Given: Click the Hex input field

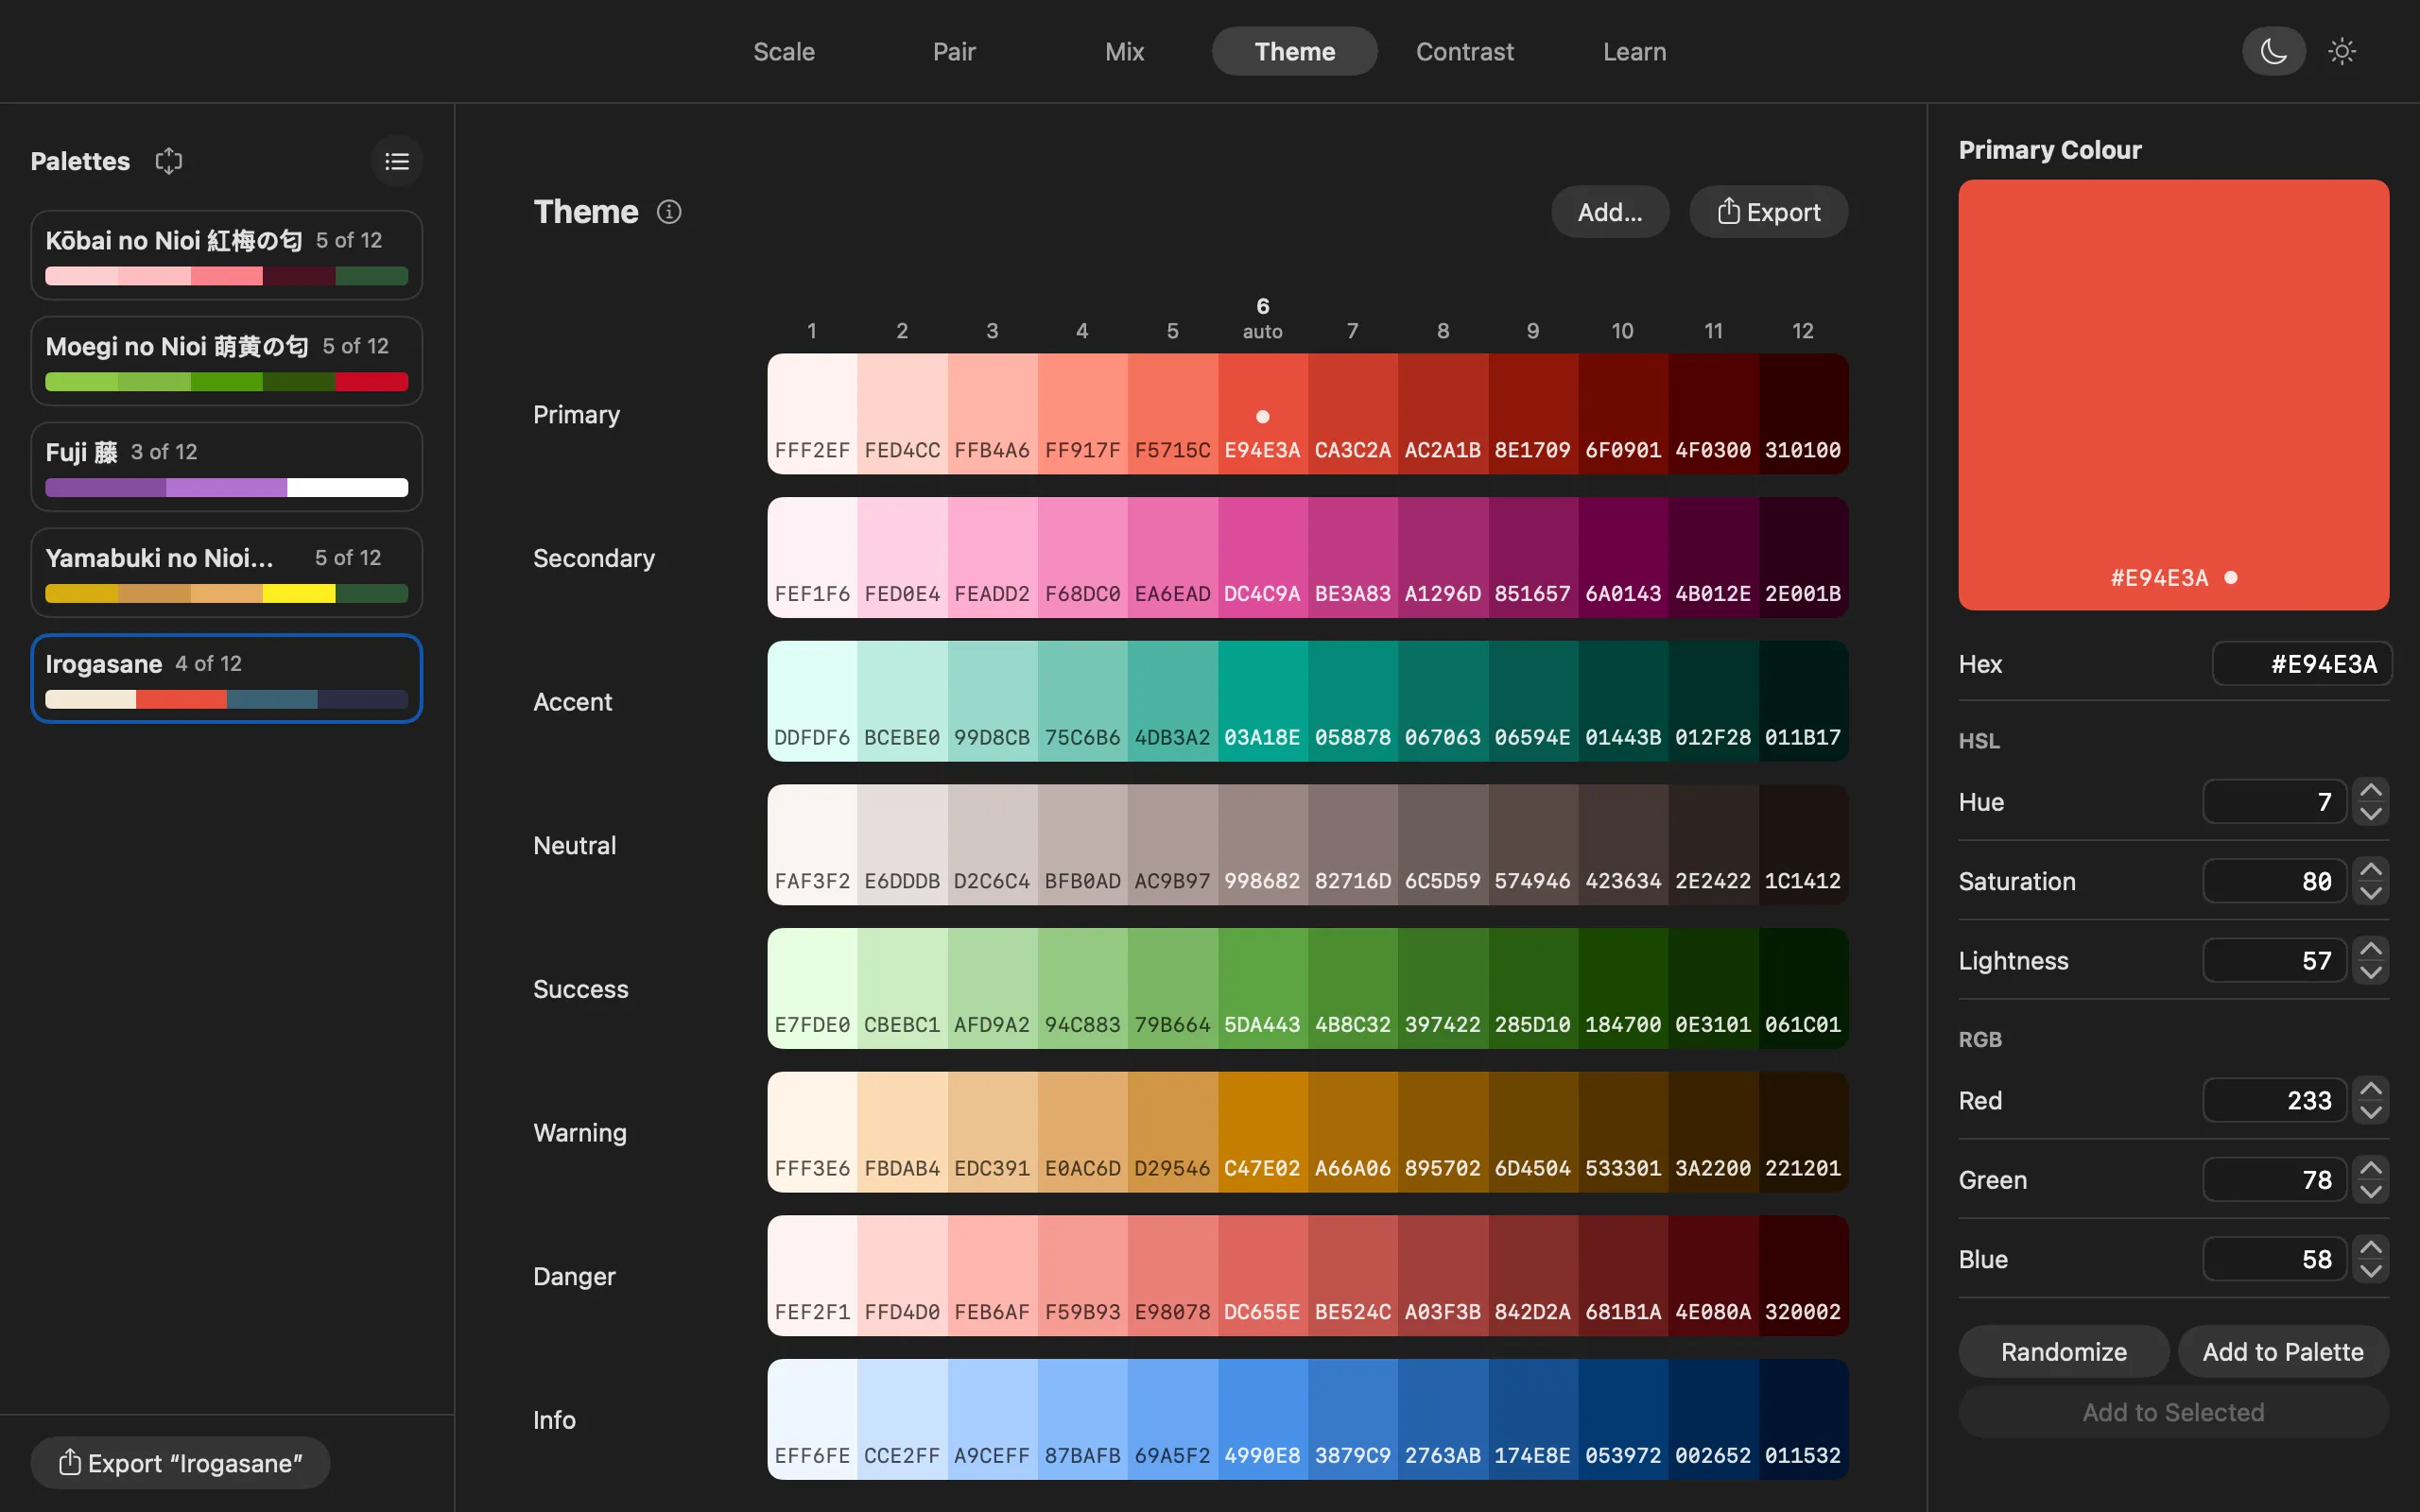Looking at the screenshot, I should point(2301,664).
